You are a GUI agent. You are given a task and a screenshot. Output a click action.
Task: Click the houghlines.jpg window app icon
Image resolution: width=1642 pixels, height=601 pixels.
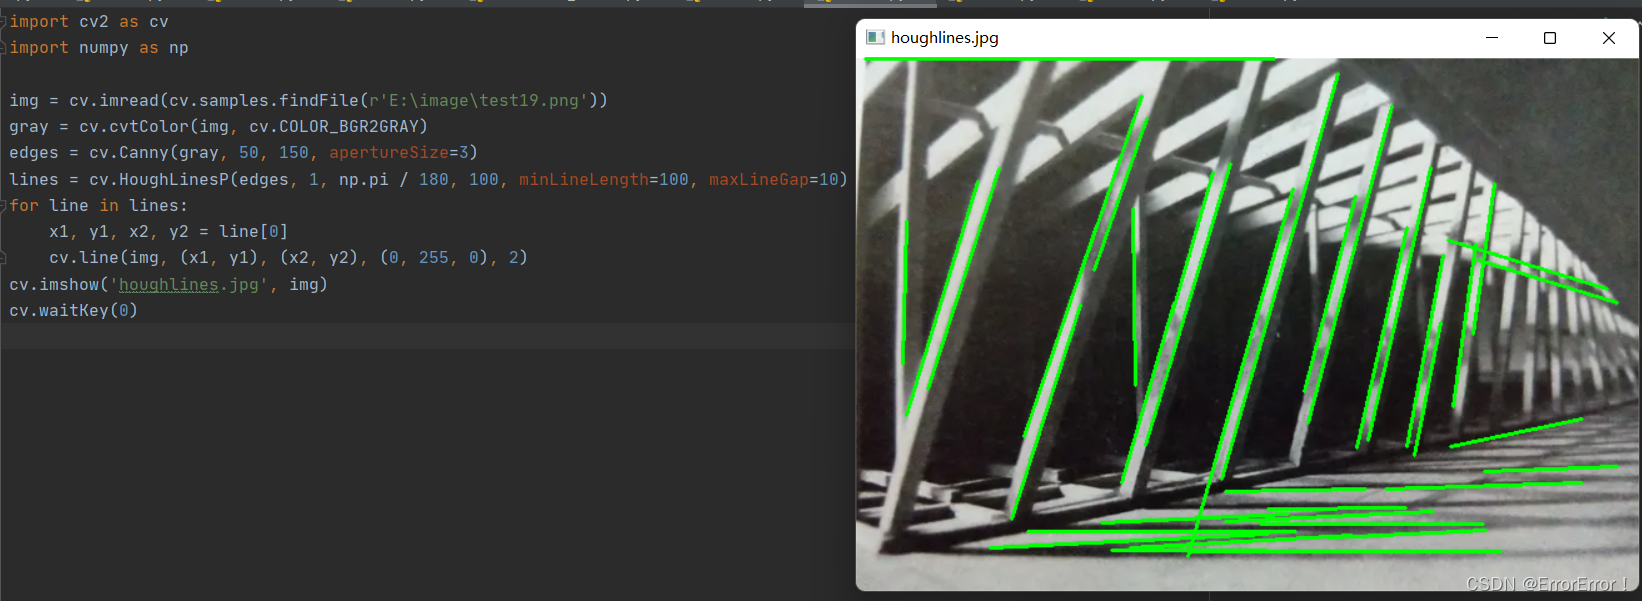click(x=875, y=37)
